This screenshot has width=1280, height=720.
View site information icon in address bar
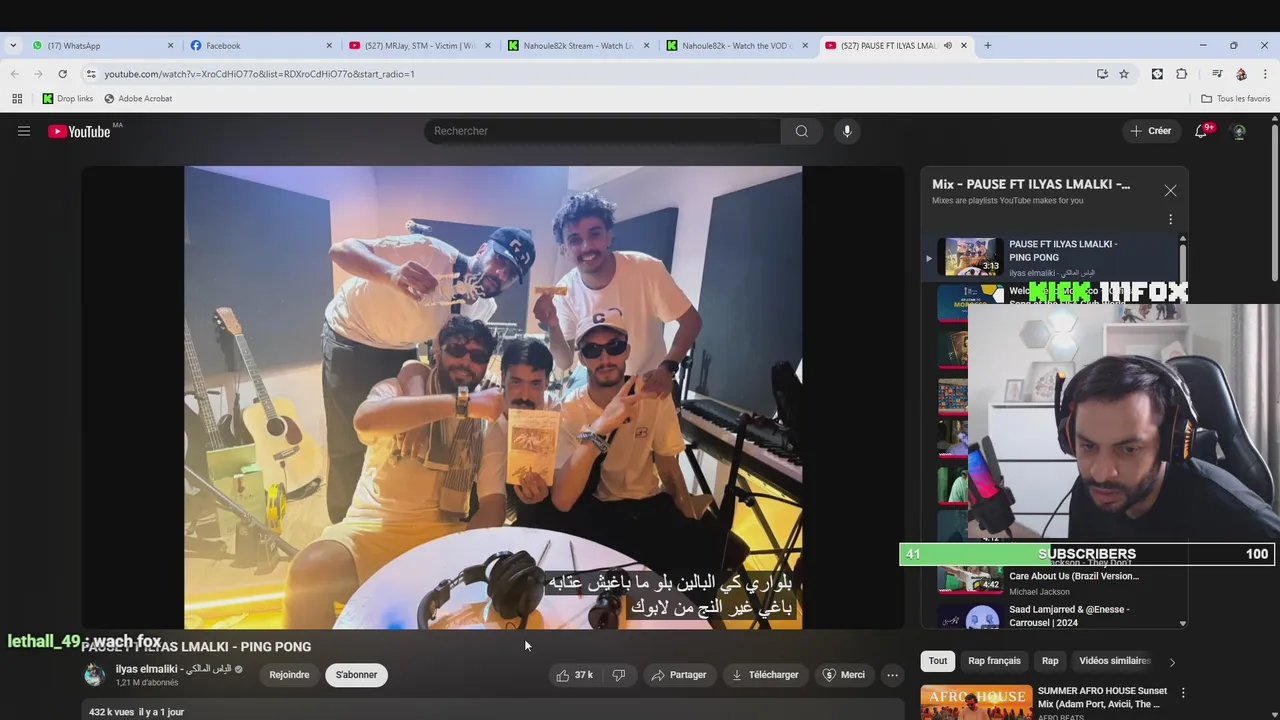(x=91, y=74)
